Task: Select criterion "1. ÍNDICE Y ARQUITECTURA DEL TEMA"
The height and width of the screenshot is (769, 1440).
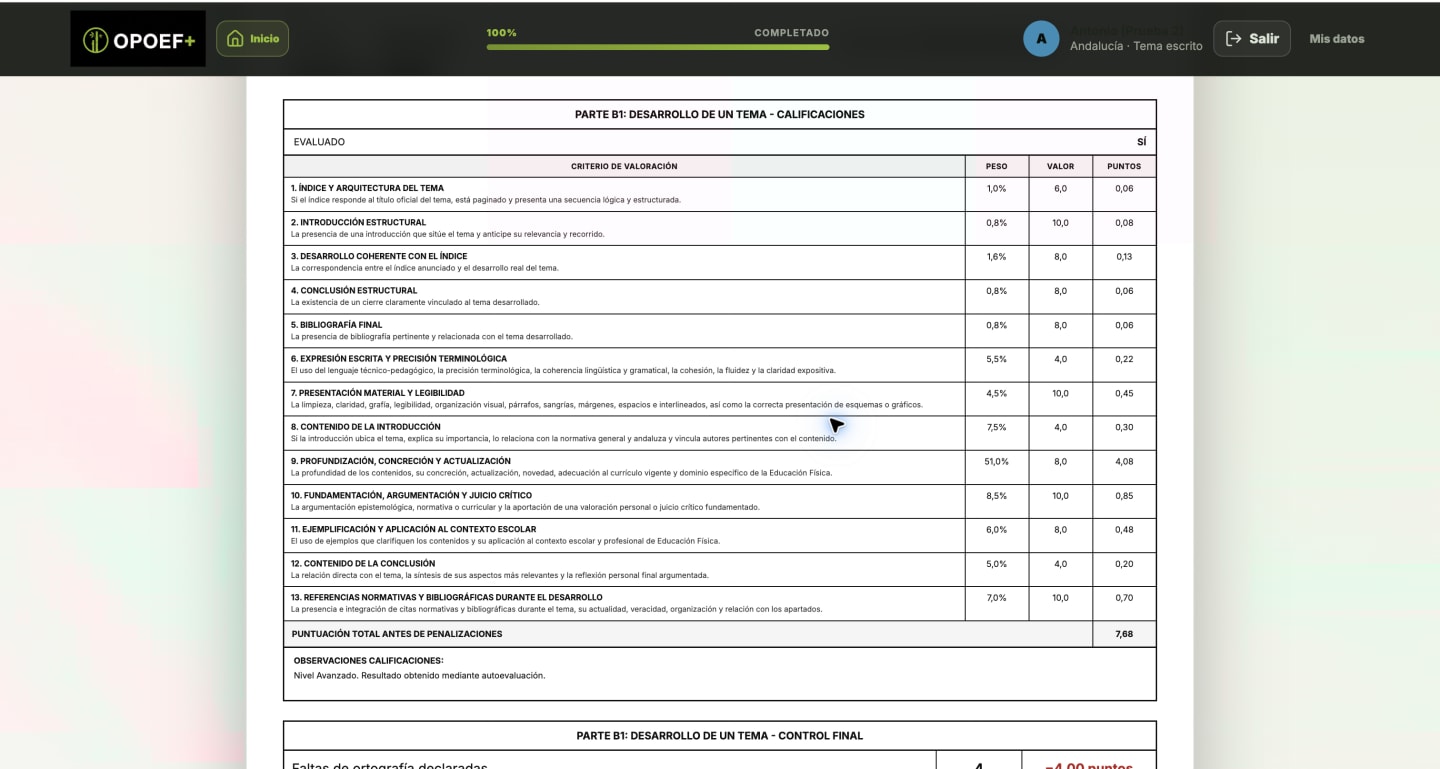Action: tap(367, 188)
